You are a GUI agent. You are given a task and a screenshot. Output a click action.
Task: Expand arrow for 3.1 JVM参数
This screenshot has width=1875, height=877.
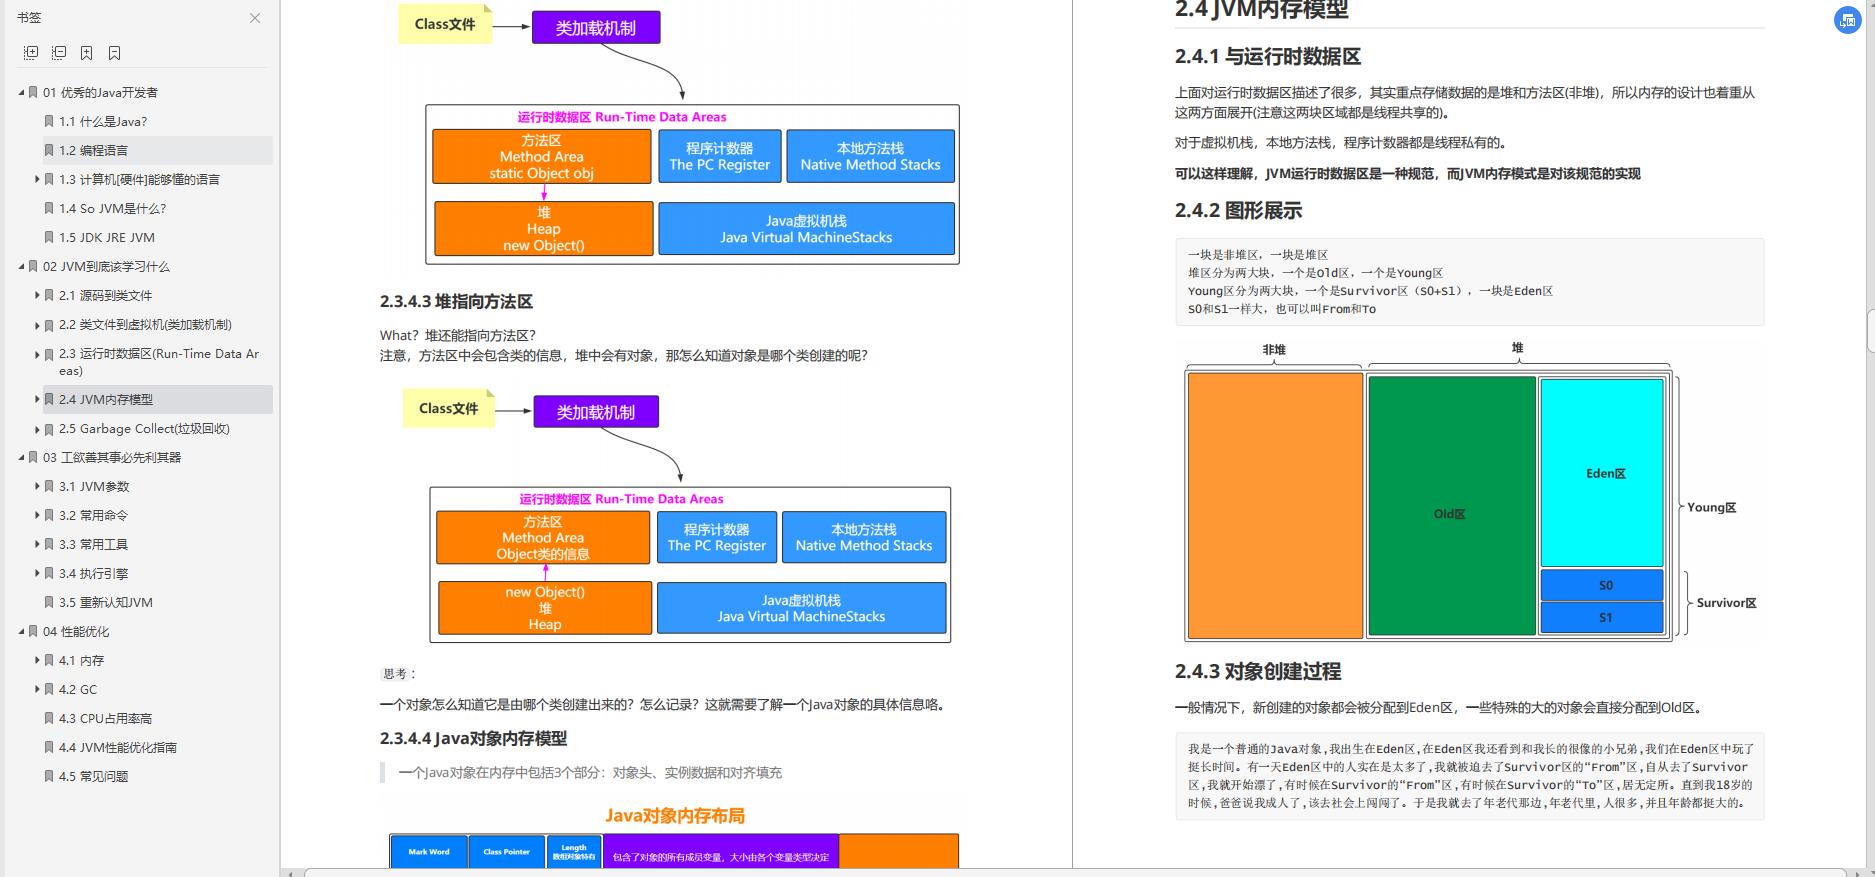37,486
